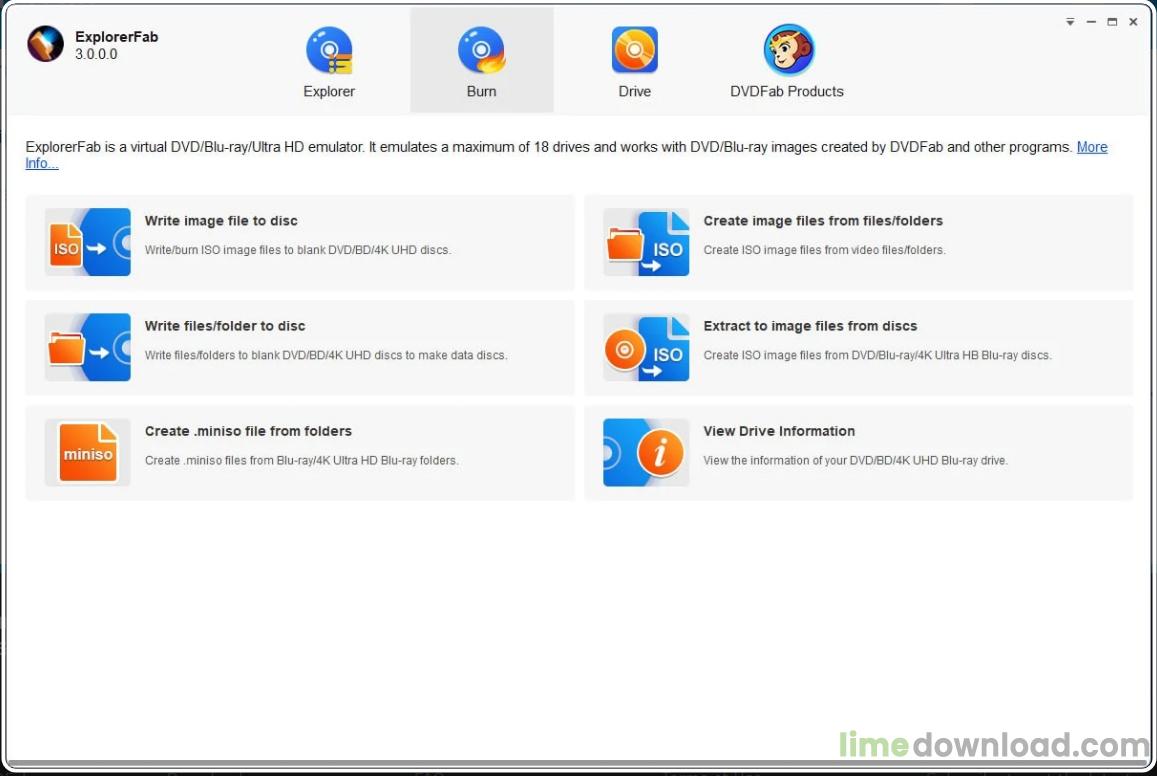Click the Write files/folder to disc icon
The height and width of the screenshot is (776, 1157).
[x=88, y=347]
